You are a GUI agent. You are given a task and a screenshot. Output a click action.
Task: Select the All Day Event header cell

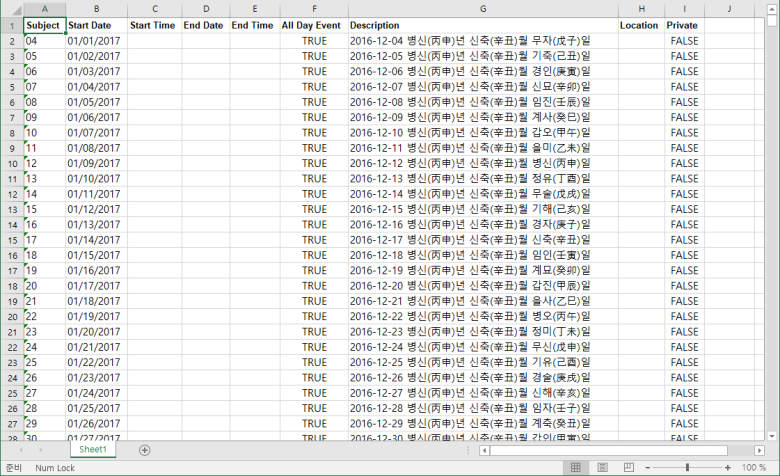pos(312,25)
